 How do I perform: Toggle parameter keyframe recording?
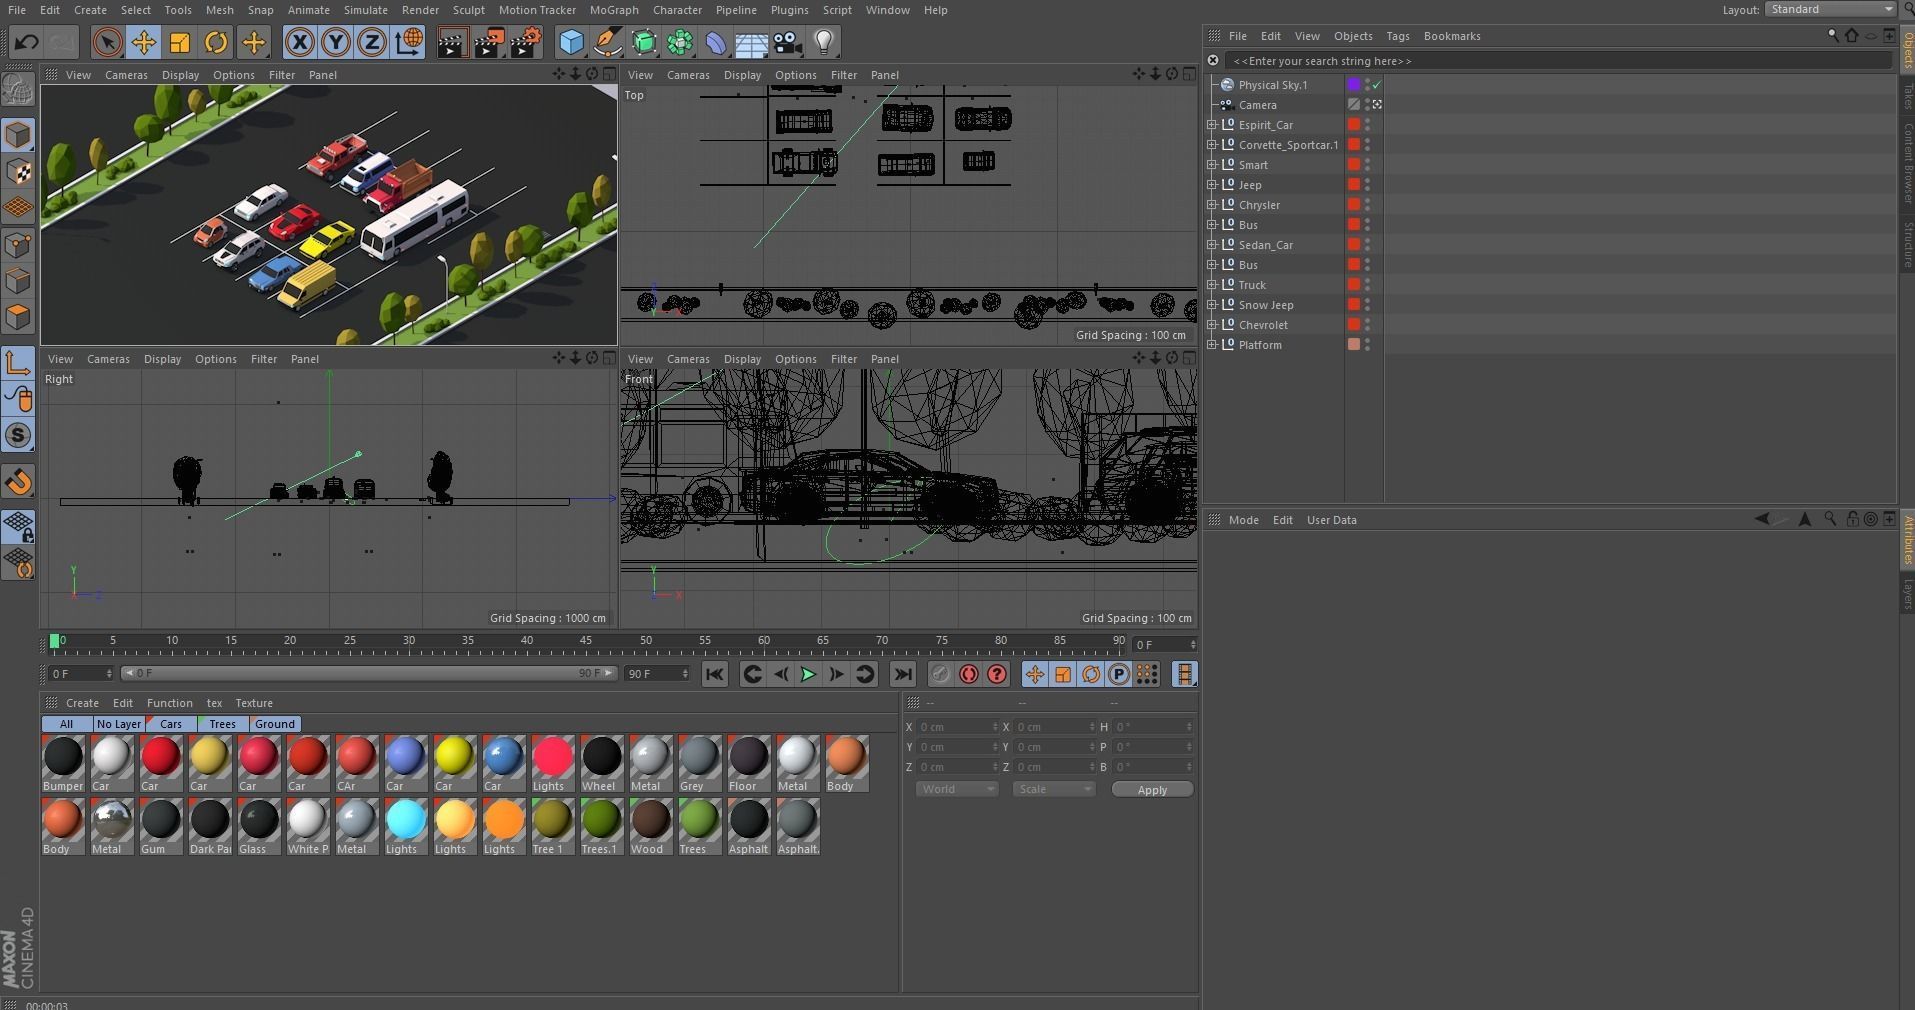[x=1119, y=674]
